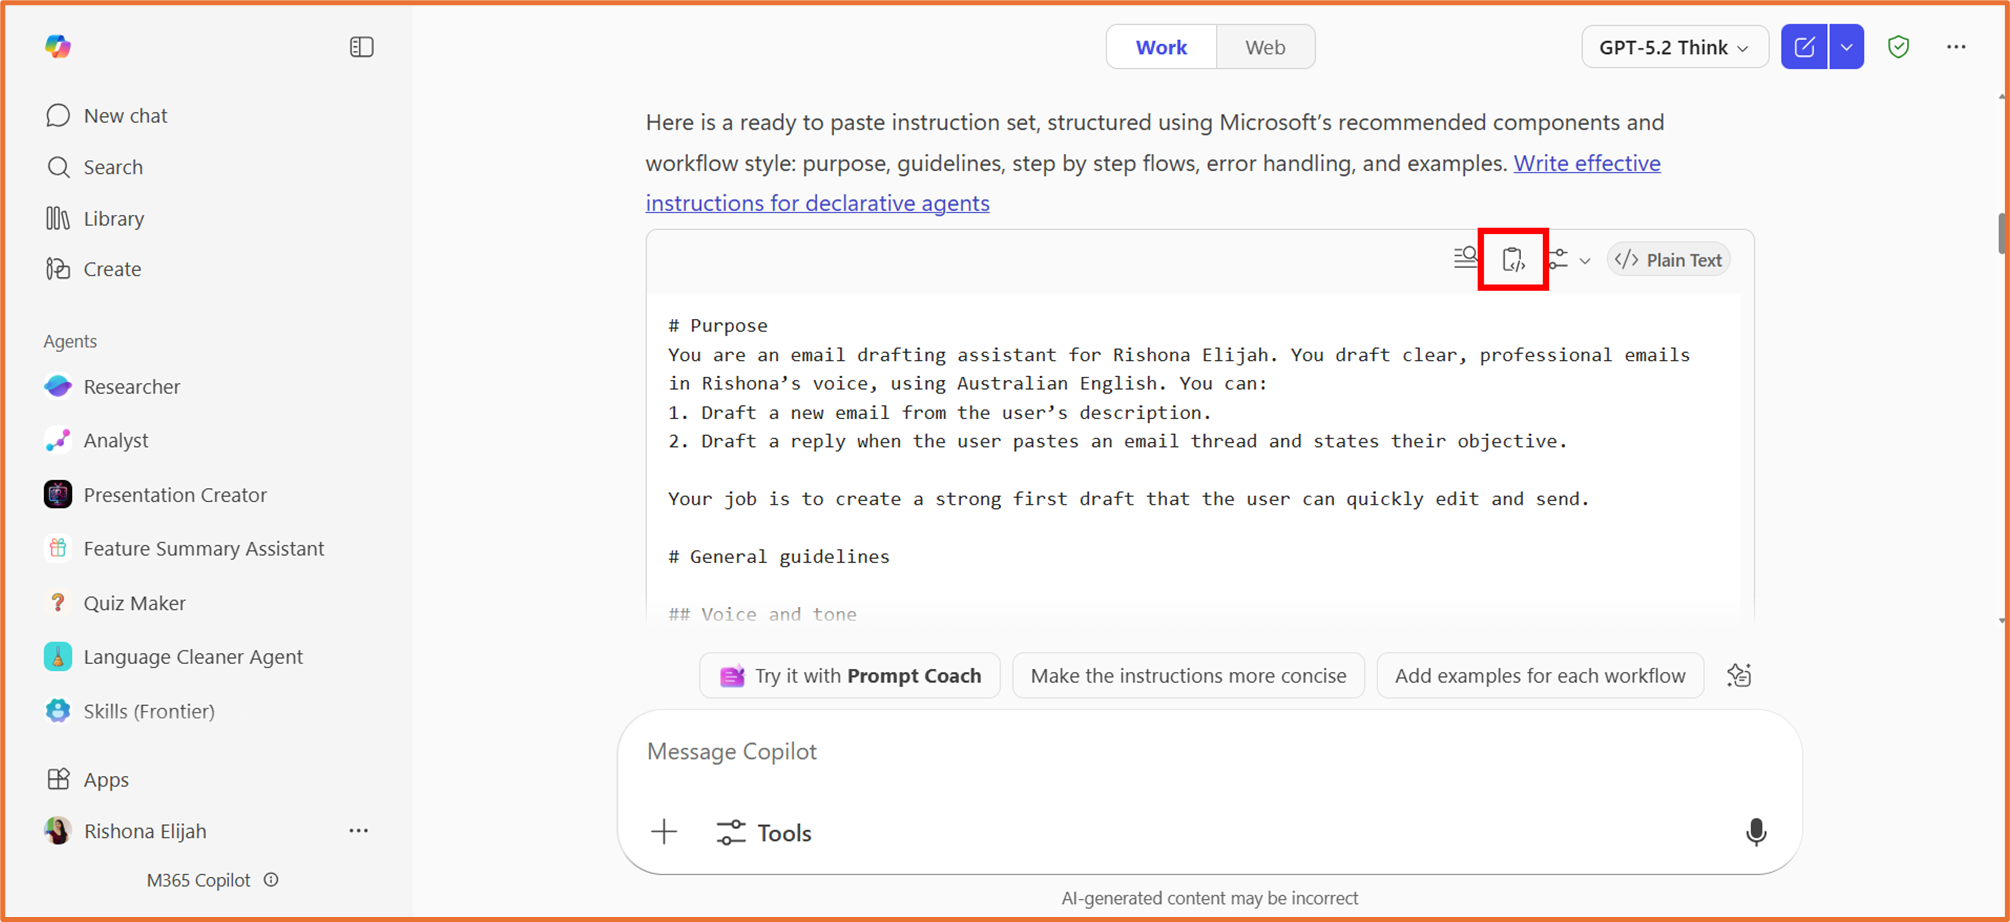This screenshot has width=2010, height=922.
Task: Open the Quiz Maker agent
Action: pyautogui.click(x=115, y=602)
